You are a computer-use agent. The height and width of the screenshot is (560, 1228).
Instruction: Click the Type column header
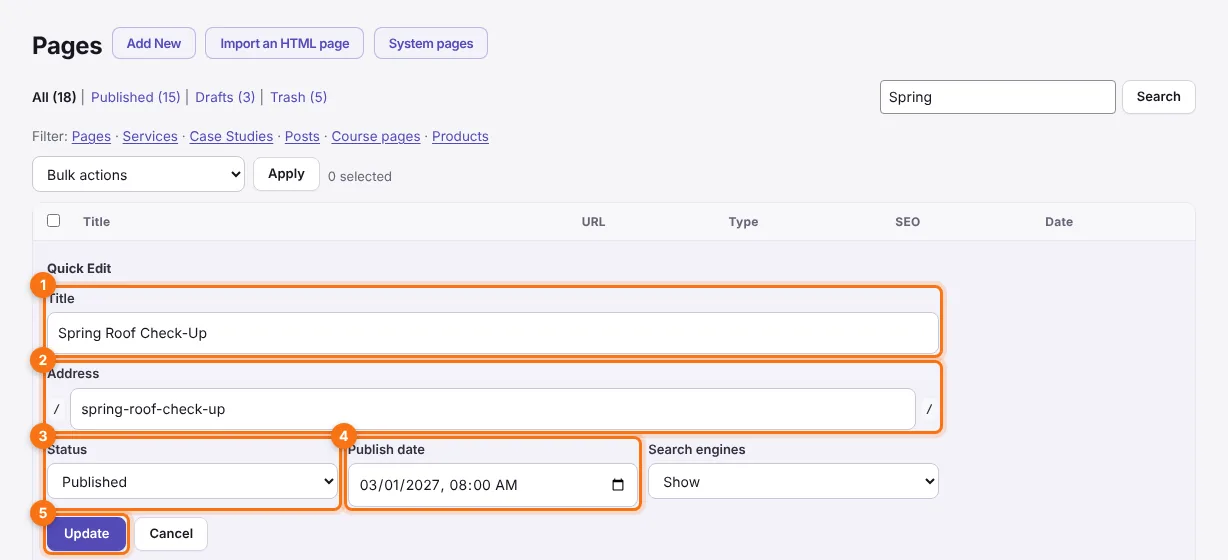tap(743, 222)
